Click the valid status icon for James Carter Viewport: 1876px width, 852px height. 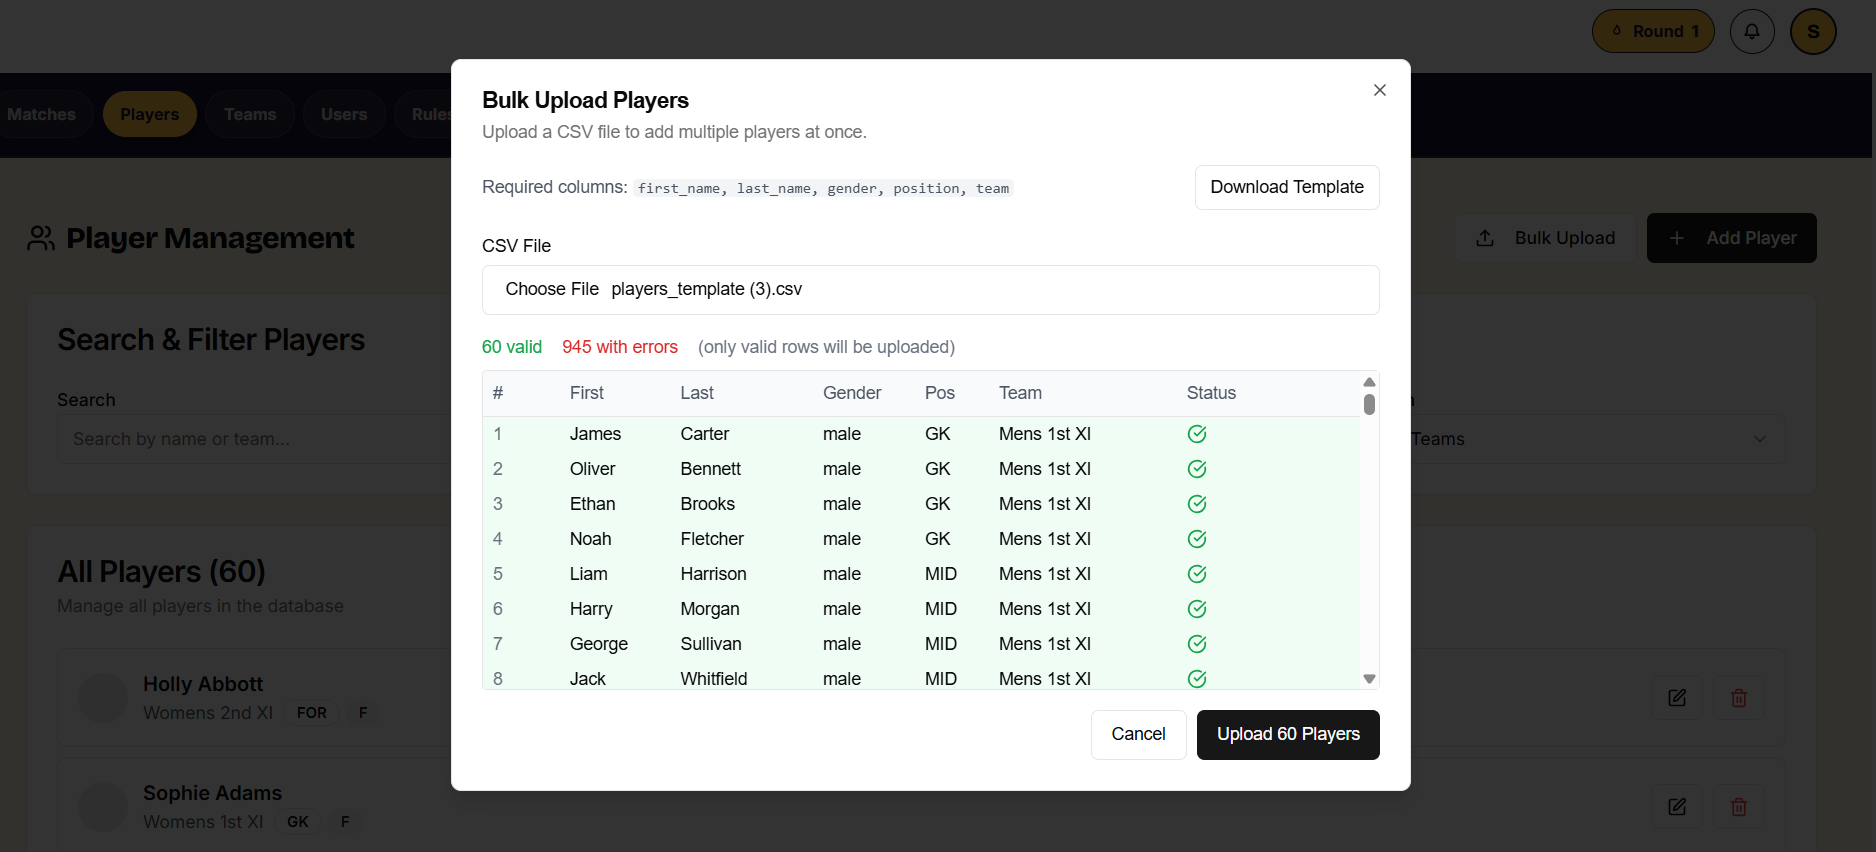pyautogui.click(x=1197, y=434)
